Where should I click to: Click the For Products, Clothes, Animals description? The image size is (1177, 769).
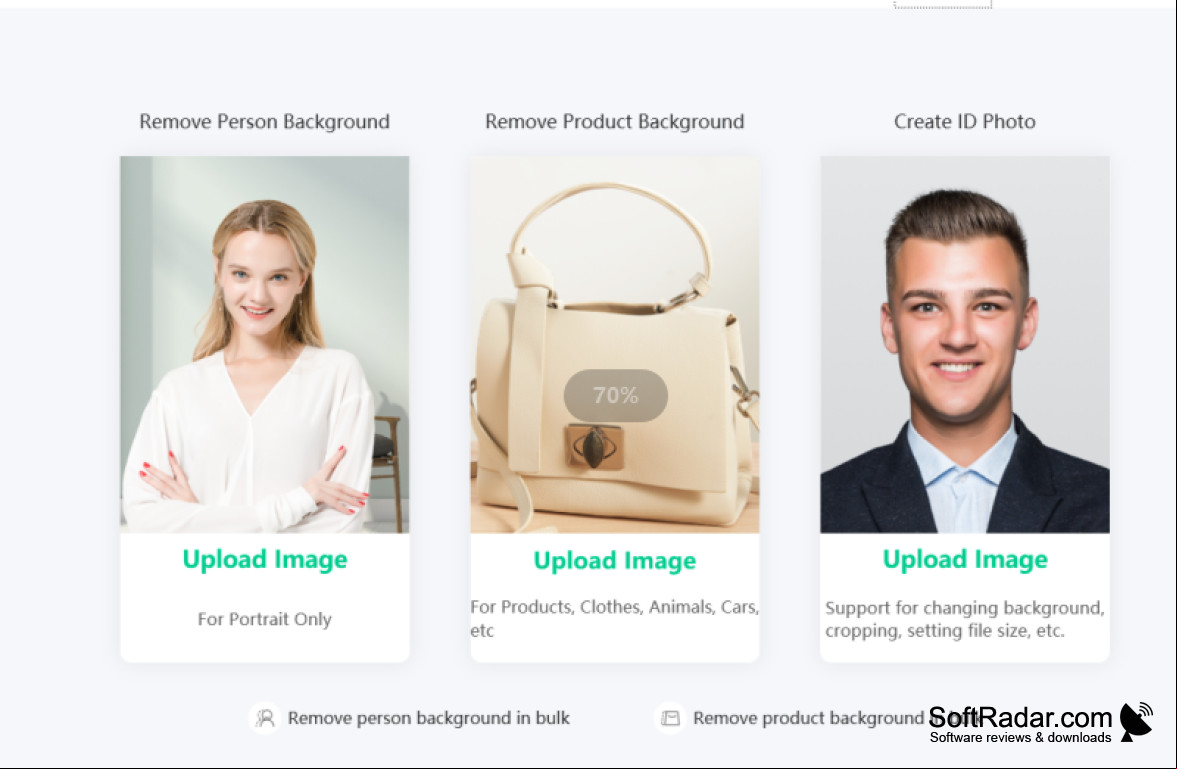615,618
